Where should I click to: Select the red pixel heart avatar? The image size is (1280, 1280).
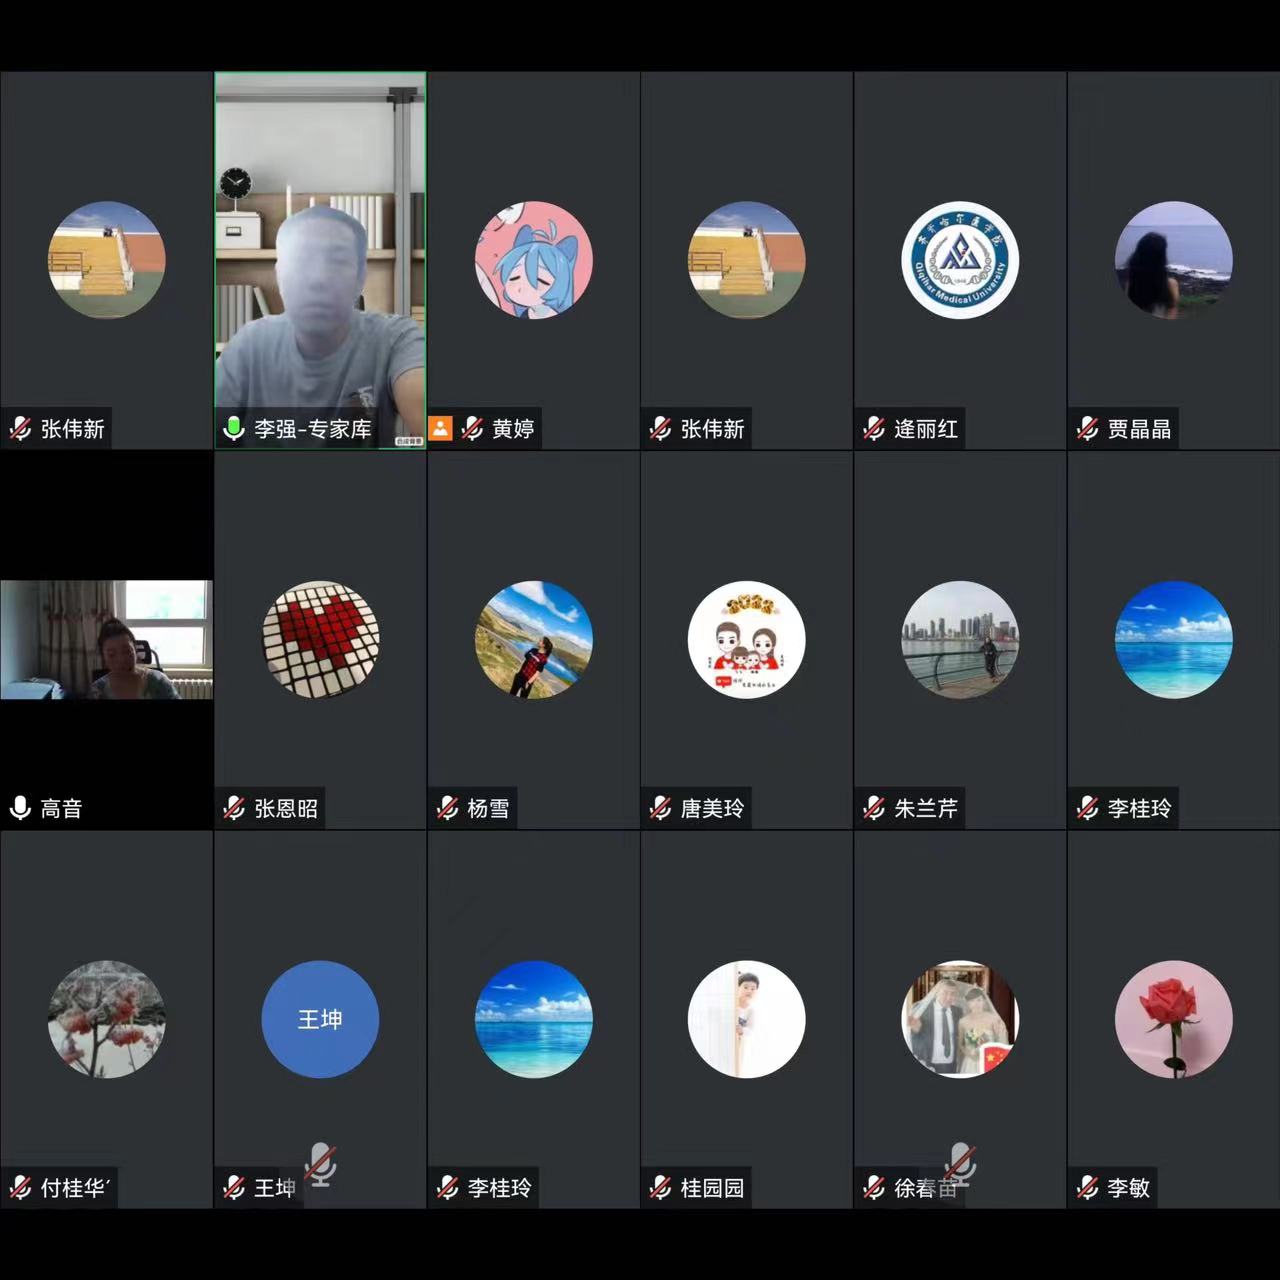click(320, 639)
